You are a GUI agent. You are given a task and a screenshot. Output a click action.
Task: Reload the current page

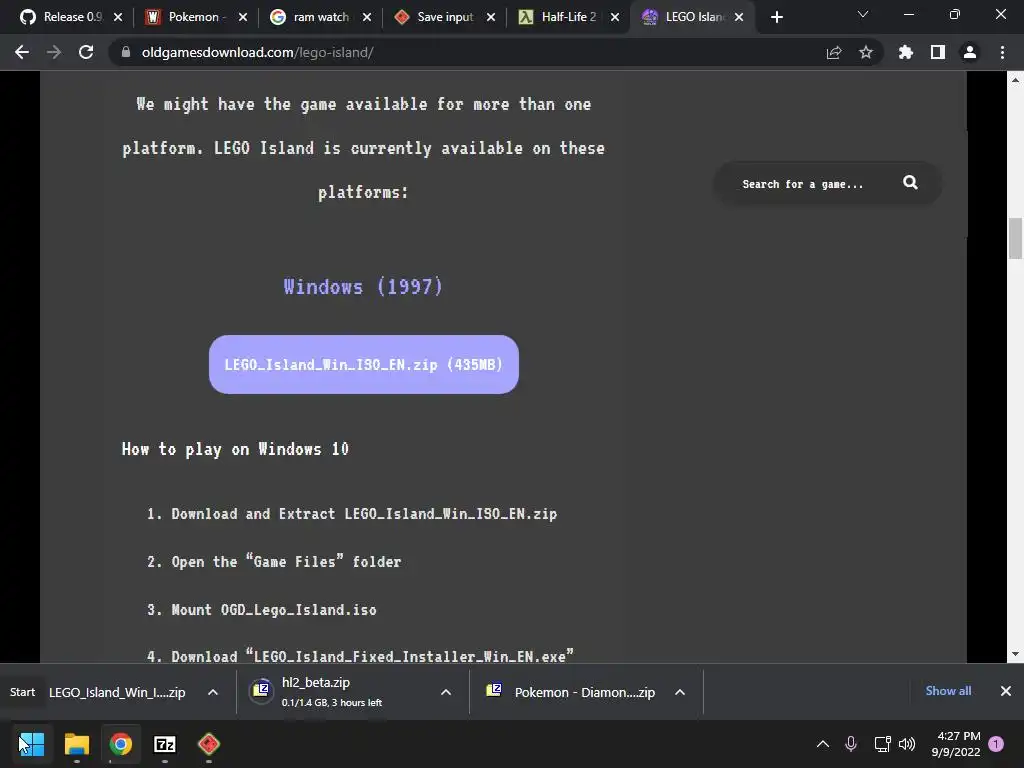(x=86, y=52)
